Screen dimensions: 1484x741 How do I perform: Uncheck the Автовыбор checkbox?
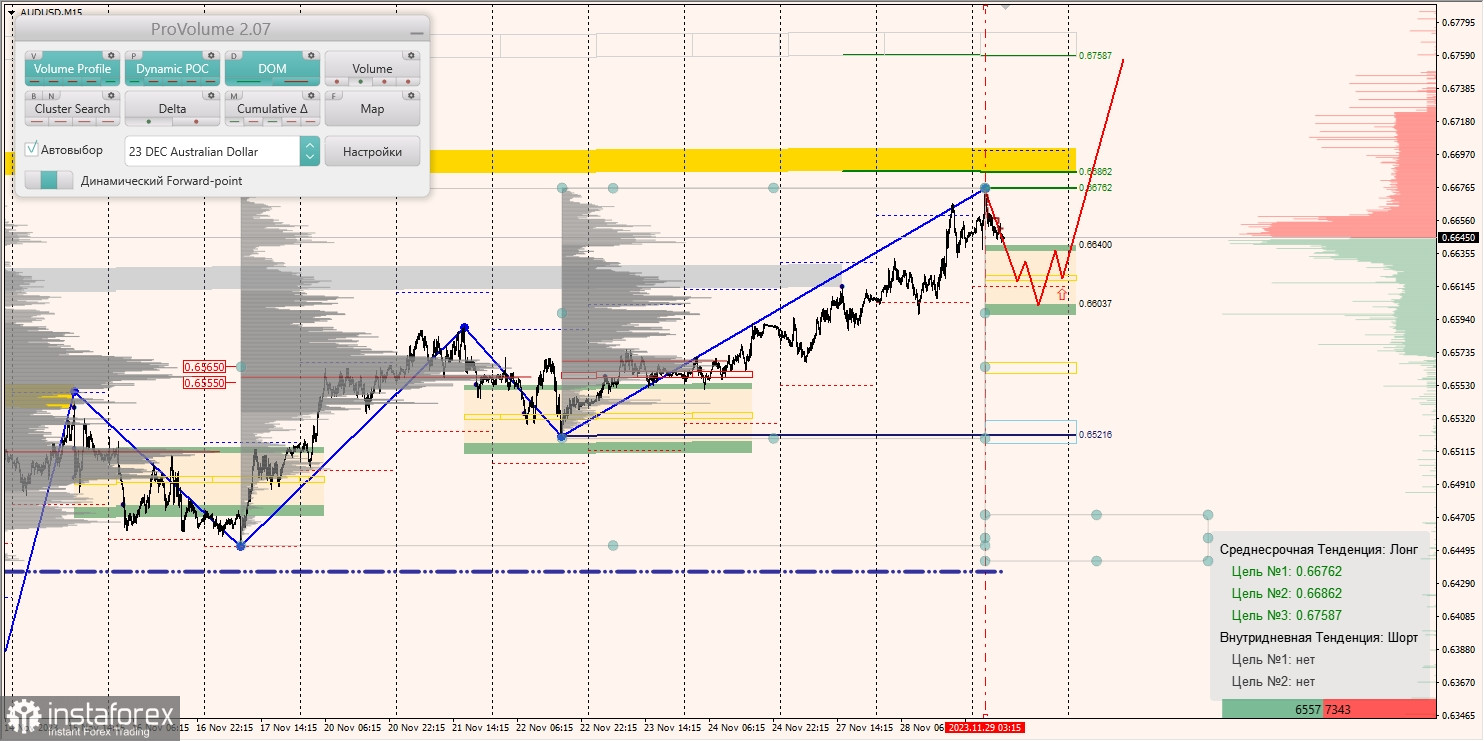coord(32,149)
